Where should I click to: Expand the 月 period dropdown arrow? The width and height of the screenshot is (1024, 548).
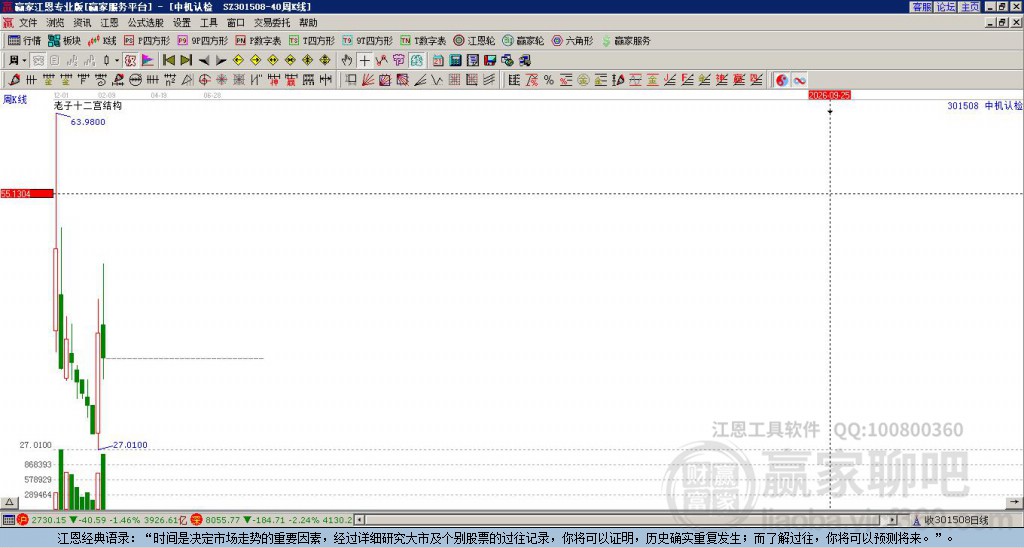tap(25, 61)
